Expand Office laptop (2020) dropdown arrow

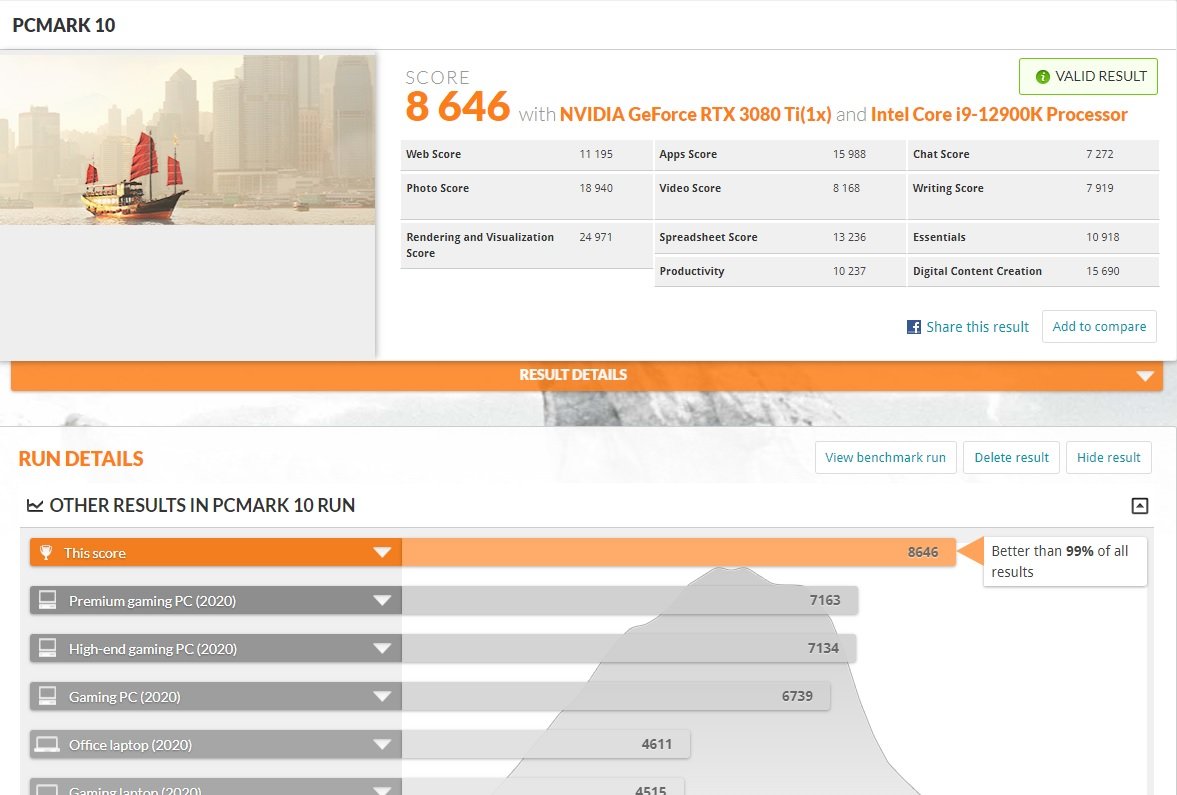pos(382,745)
